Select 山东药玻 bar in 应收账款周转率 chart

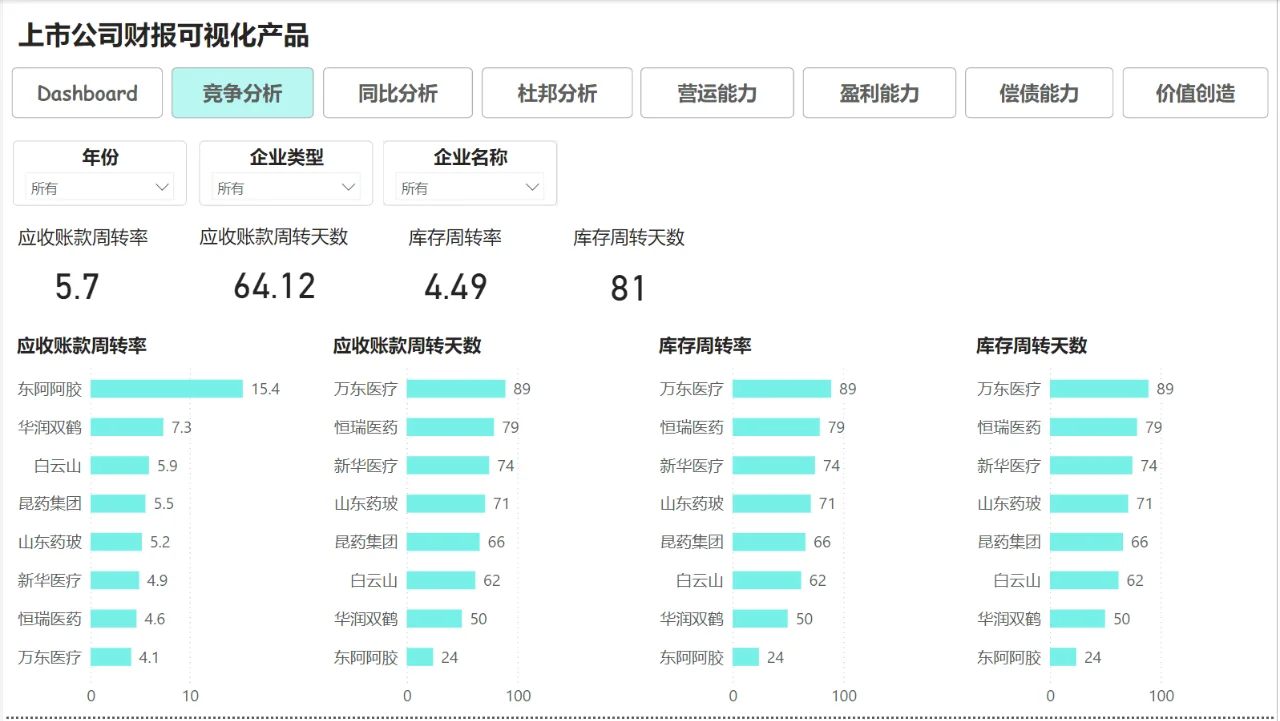pyautogui.click(x=116, y=542)
